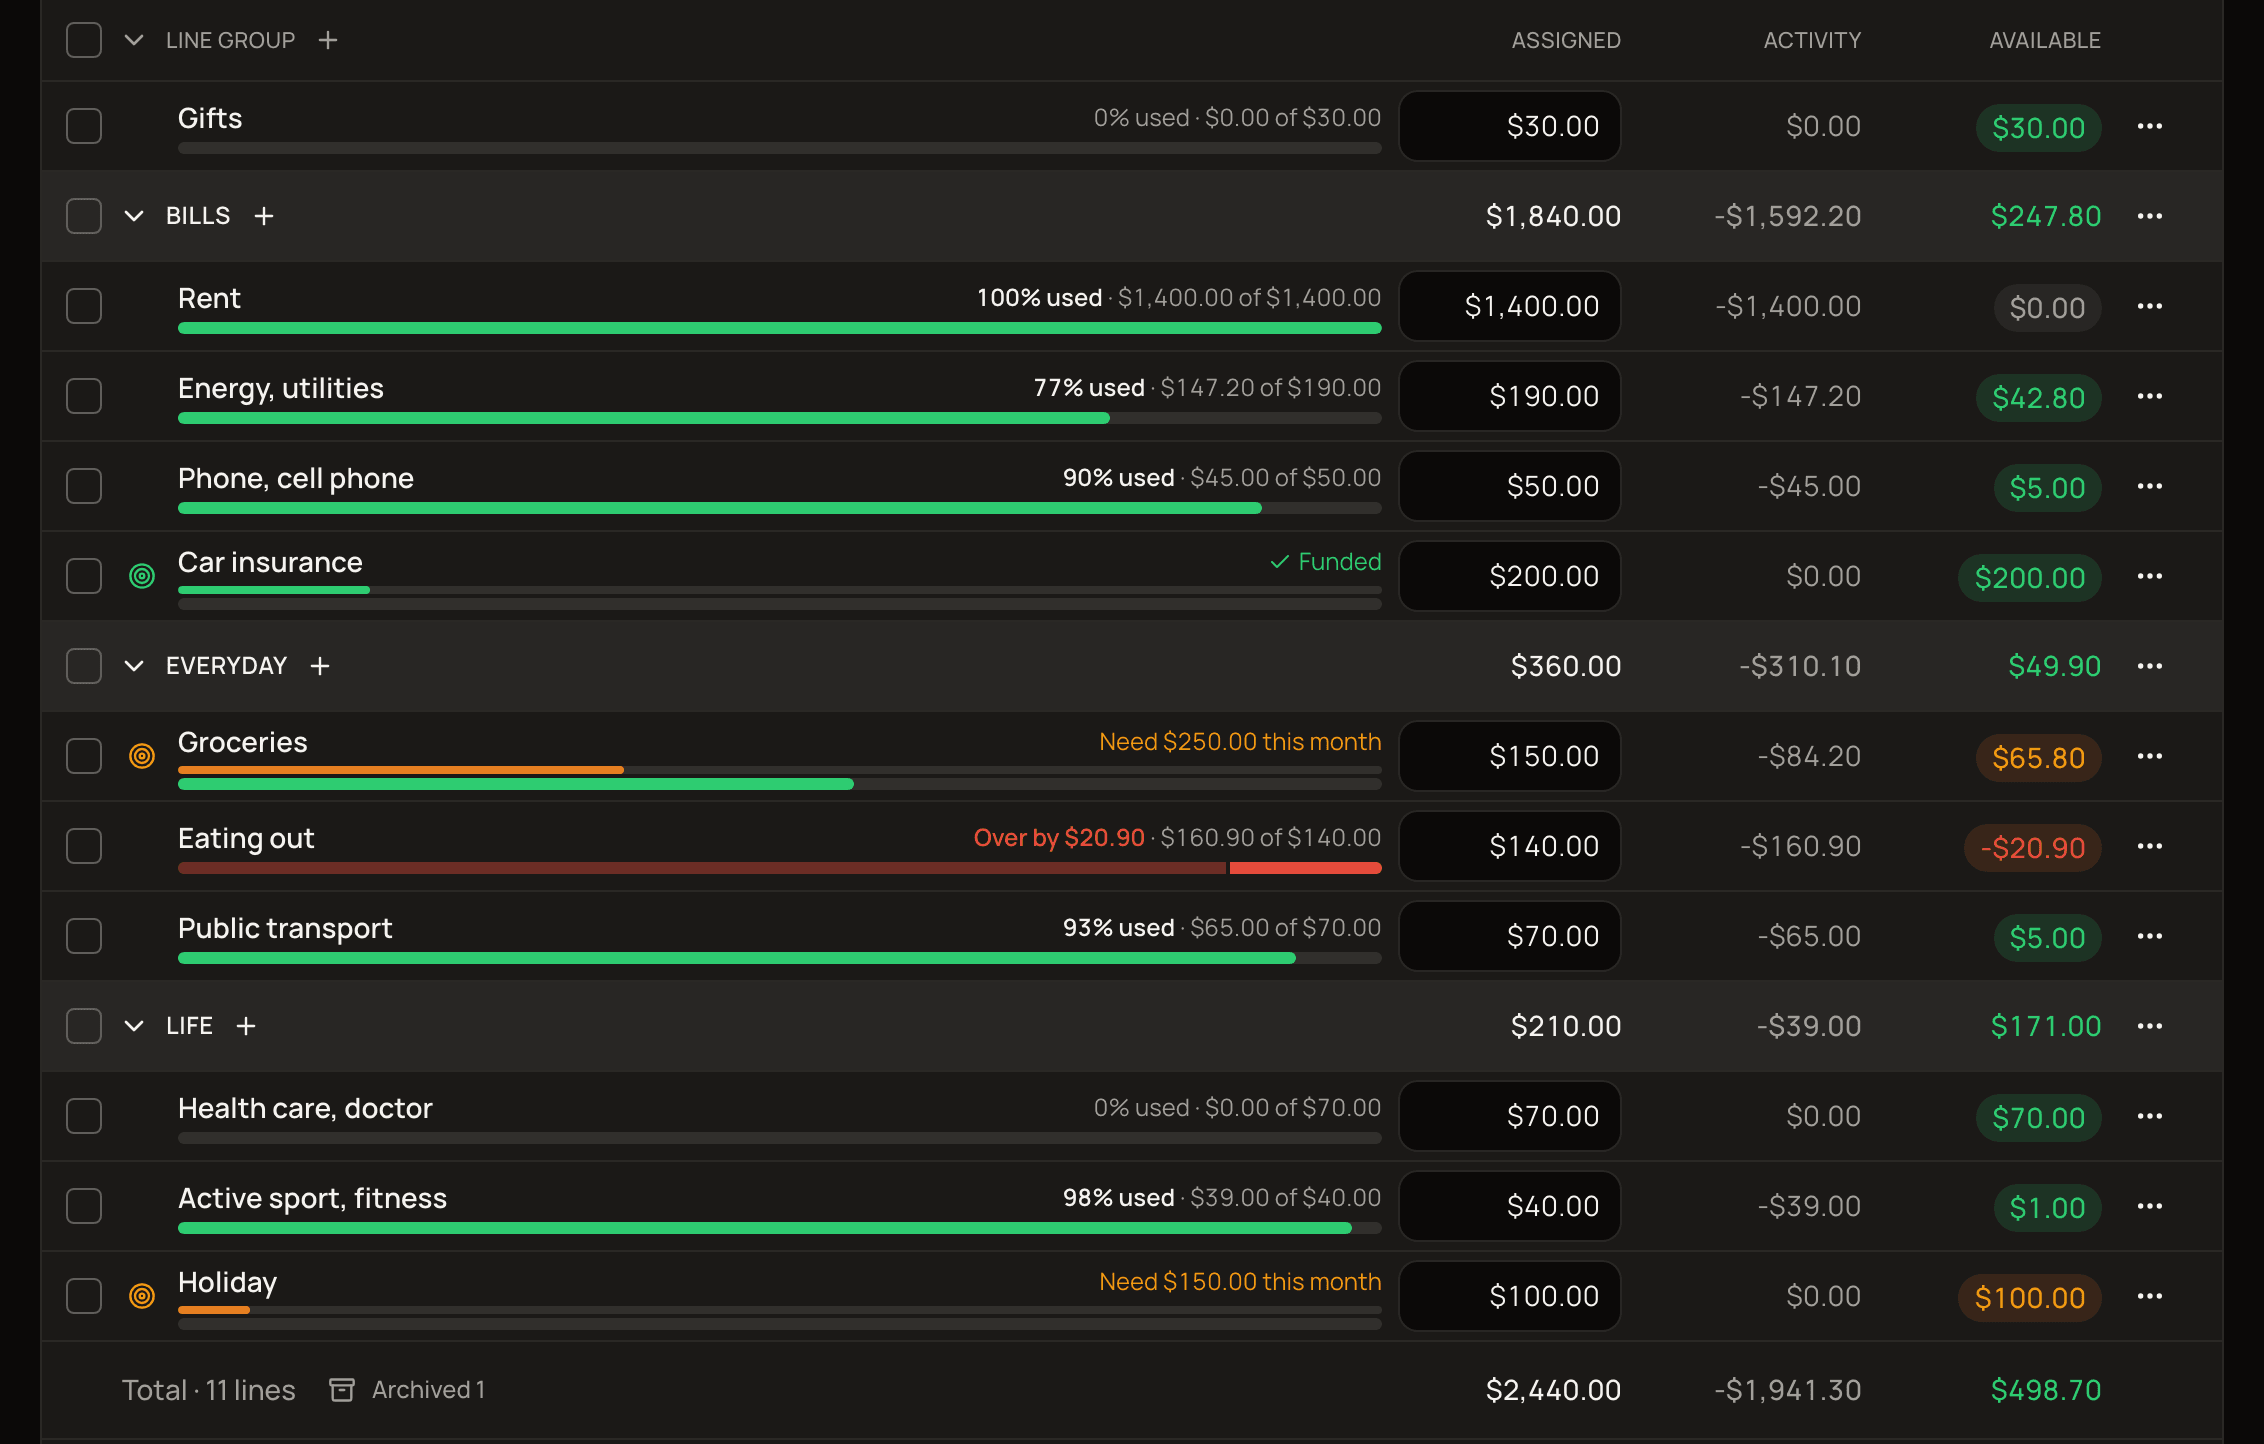This screenshot has width=2264, height=1444.
Task: Add a new line group with plus
Action: [x=328, y=40]
